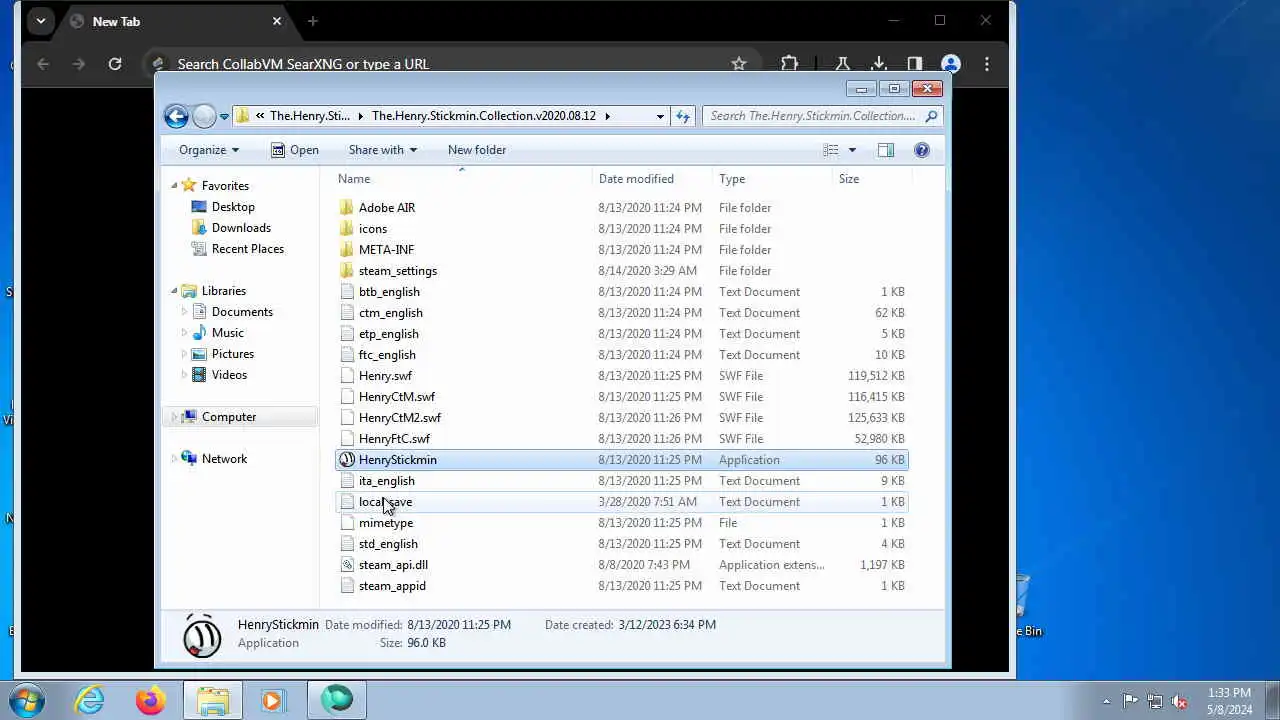The image size is (1280, 720).
Task: Open Chrome extensions puzzle icon
Action: [x=789, y=64]
